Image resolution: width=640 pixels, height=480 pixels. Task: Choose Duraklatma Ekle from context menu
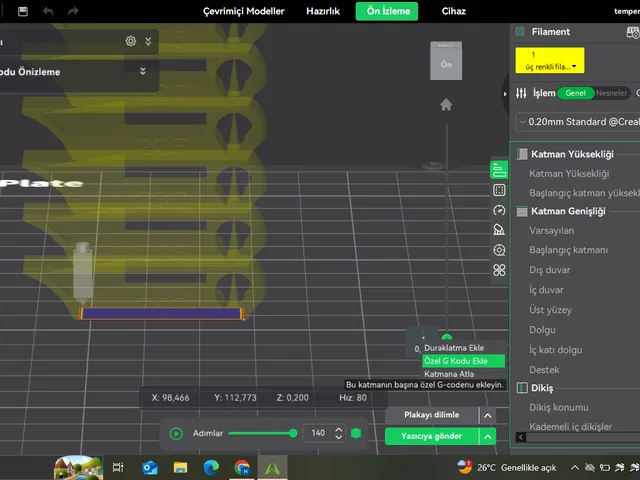(x=454, y=348)
